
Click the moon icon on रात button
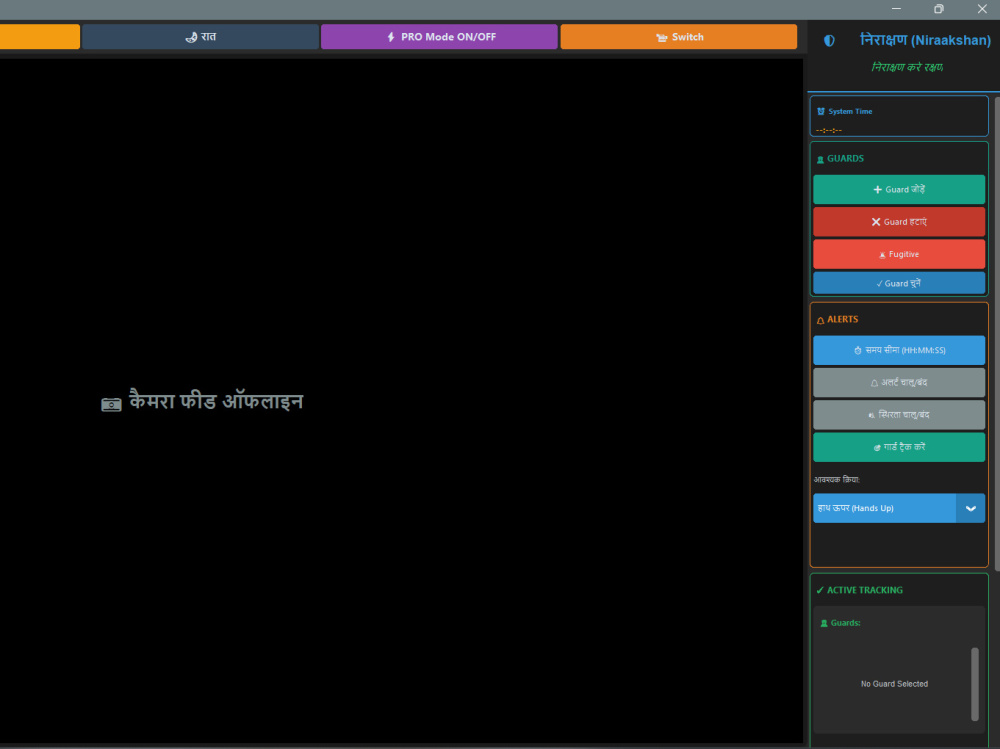coord(191,38)
